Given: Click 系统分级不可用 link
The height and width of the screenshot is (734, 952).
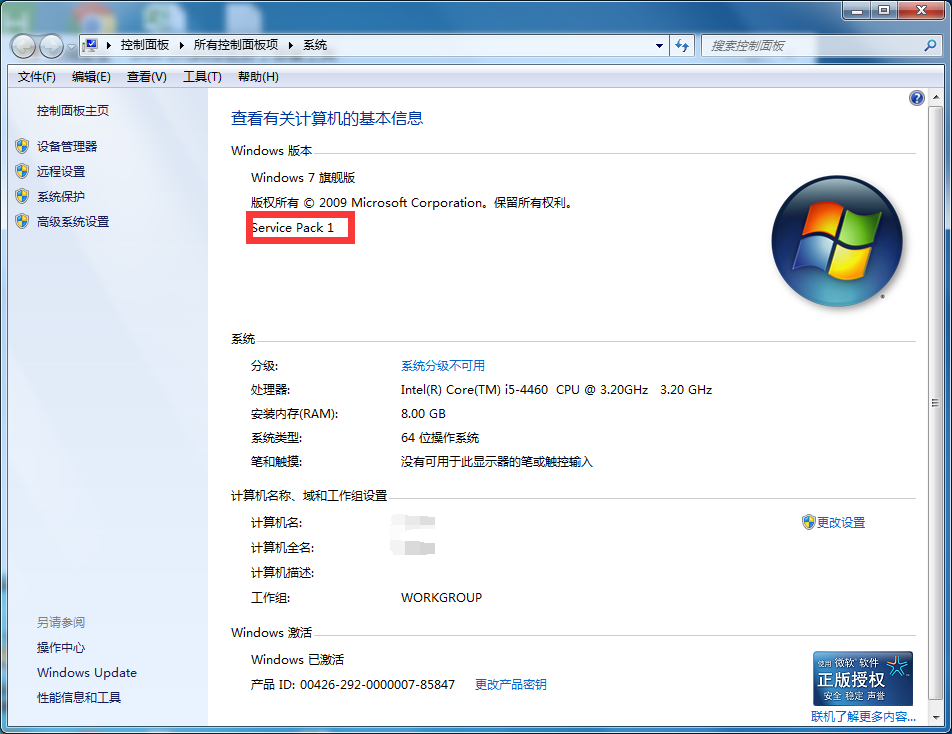Looking at the screenshot, I should [x=443, y=365].
